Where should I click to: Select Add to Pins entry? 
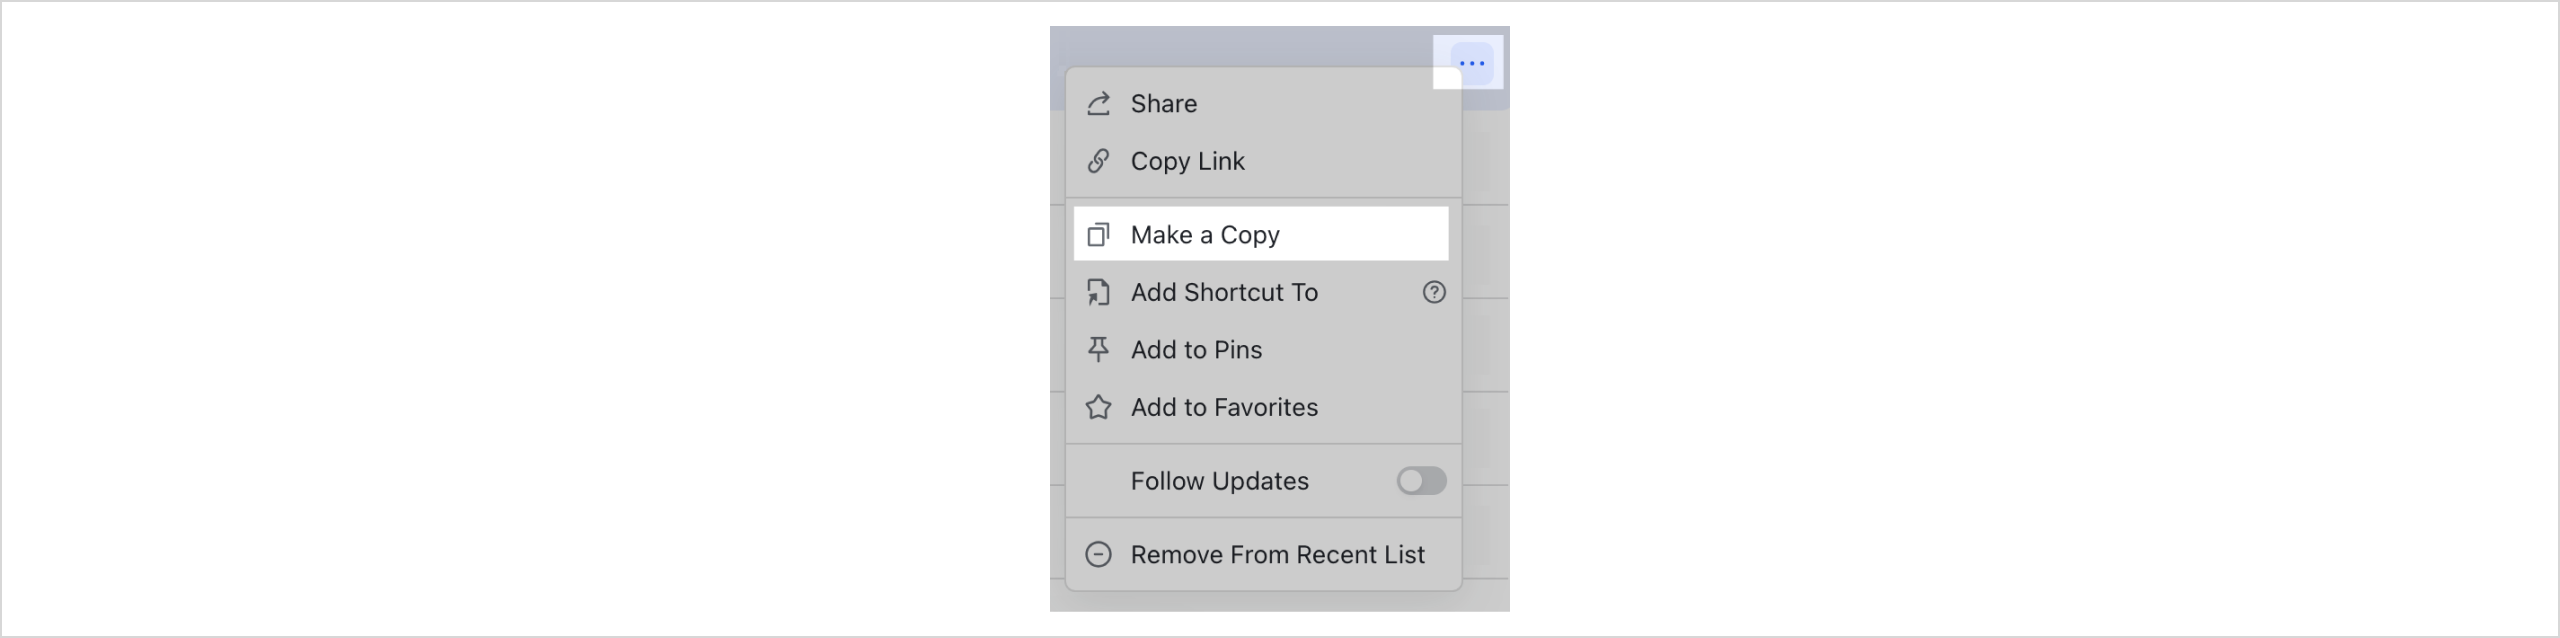(x=1196, y=349)
